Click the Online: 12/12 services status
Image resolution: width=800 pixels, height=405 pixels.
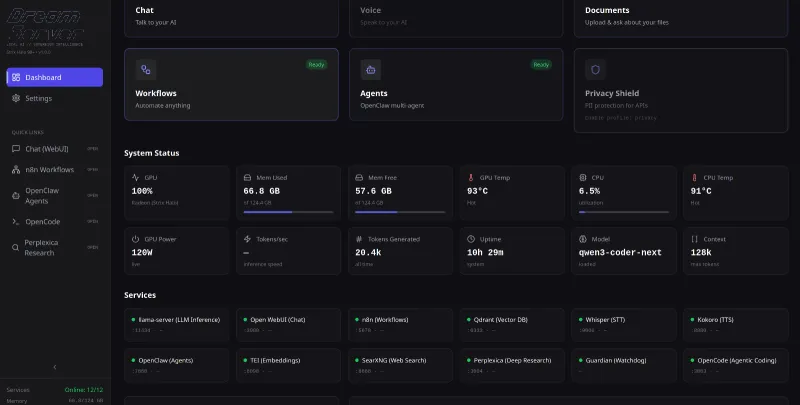[x=84, y=390]
